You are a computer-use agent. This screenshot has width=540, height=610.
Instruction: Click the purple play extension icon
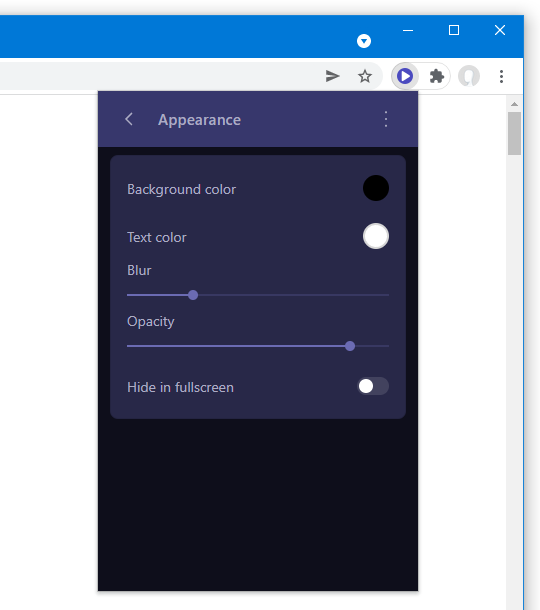(x=405, y=76)
